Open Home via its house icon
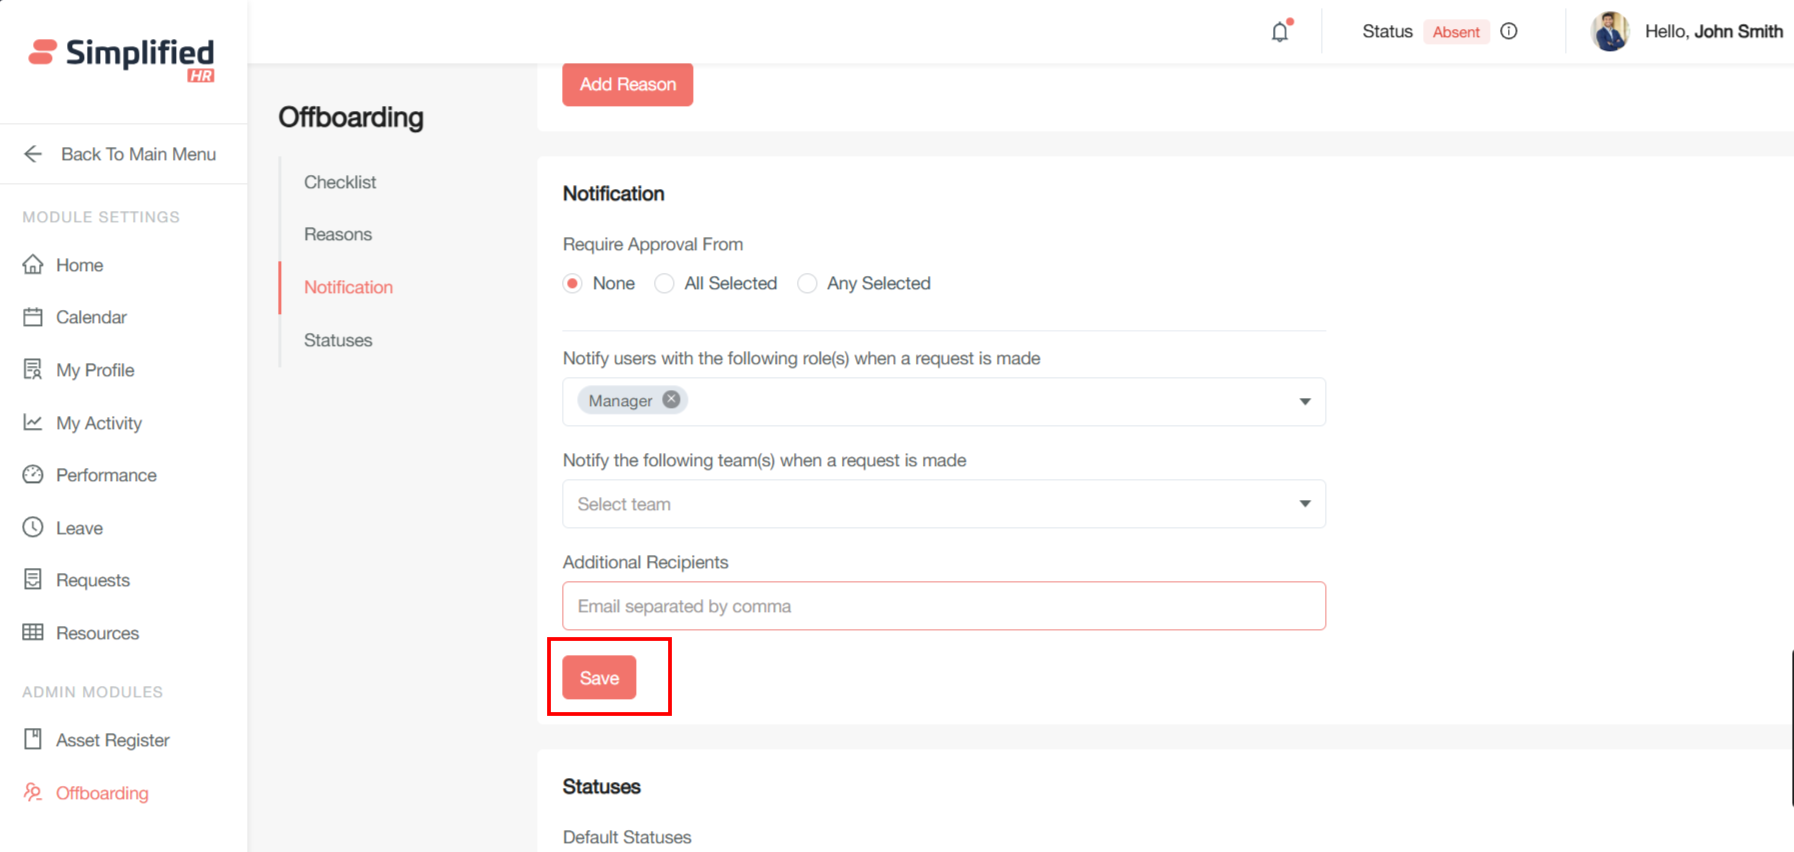 33,265
